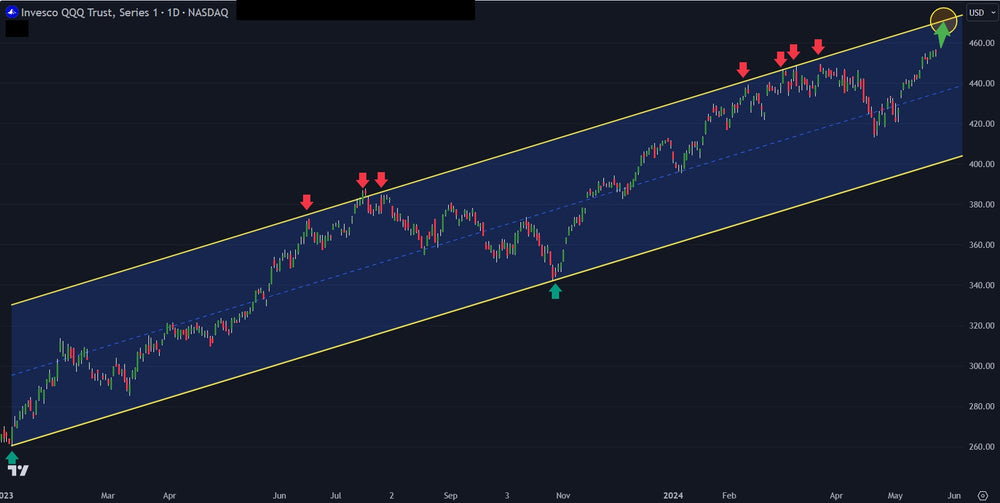Open the USD currency dropdown

point(979,11)
